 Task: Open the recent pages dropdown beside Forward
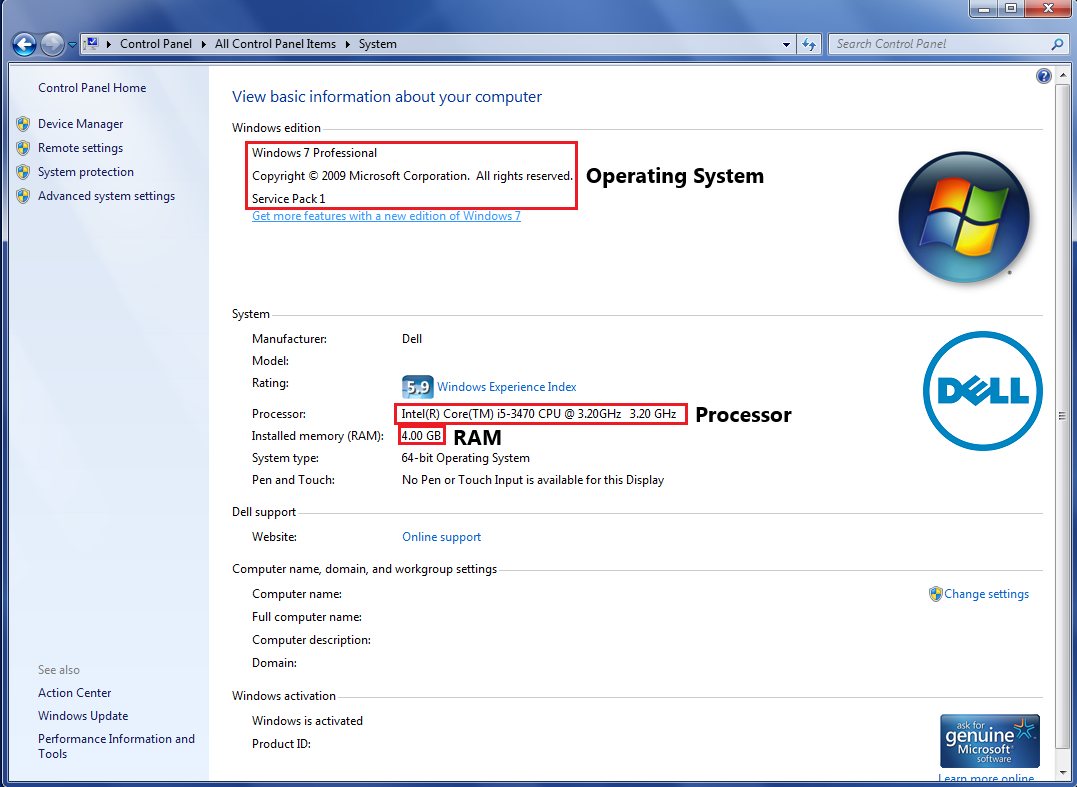coord(72,45)
